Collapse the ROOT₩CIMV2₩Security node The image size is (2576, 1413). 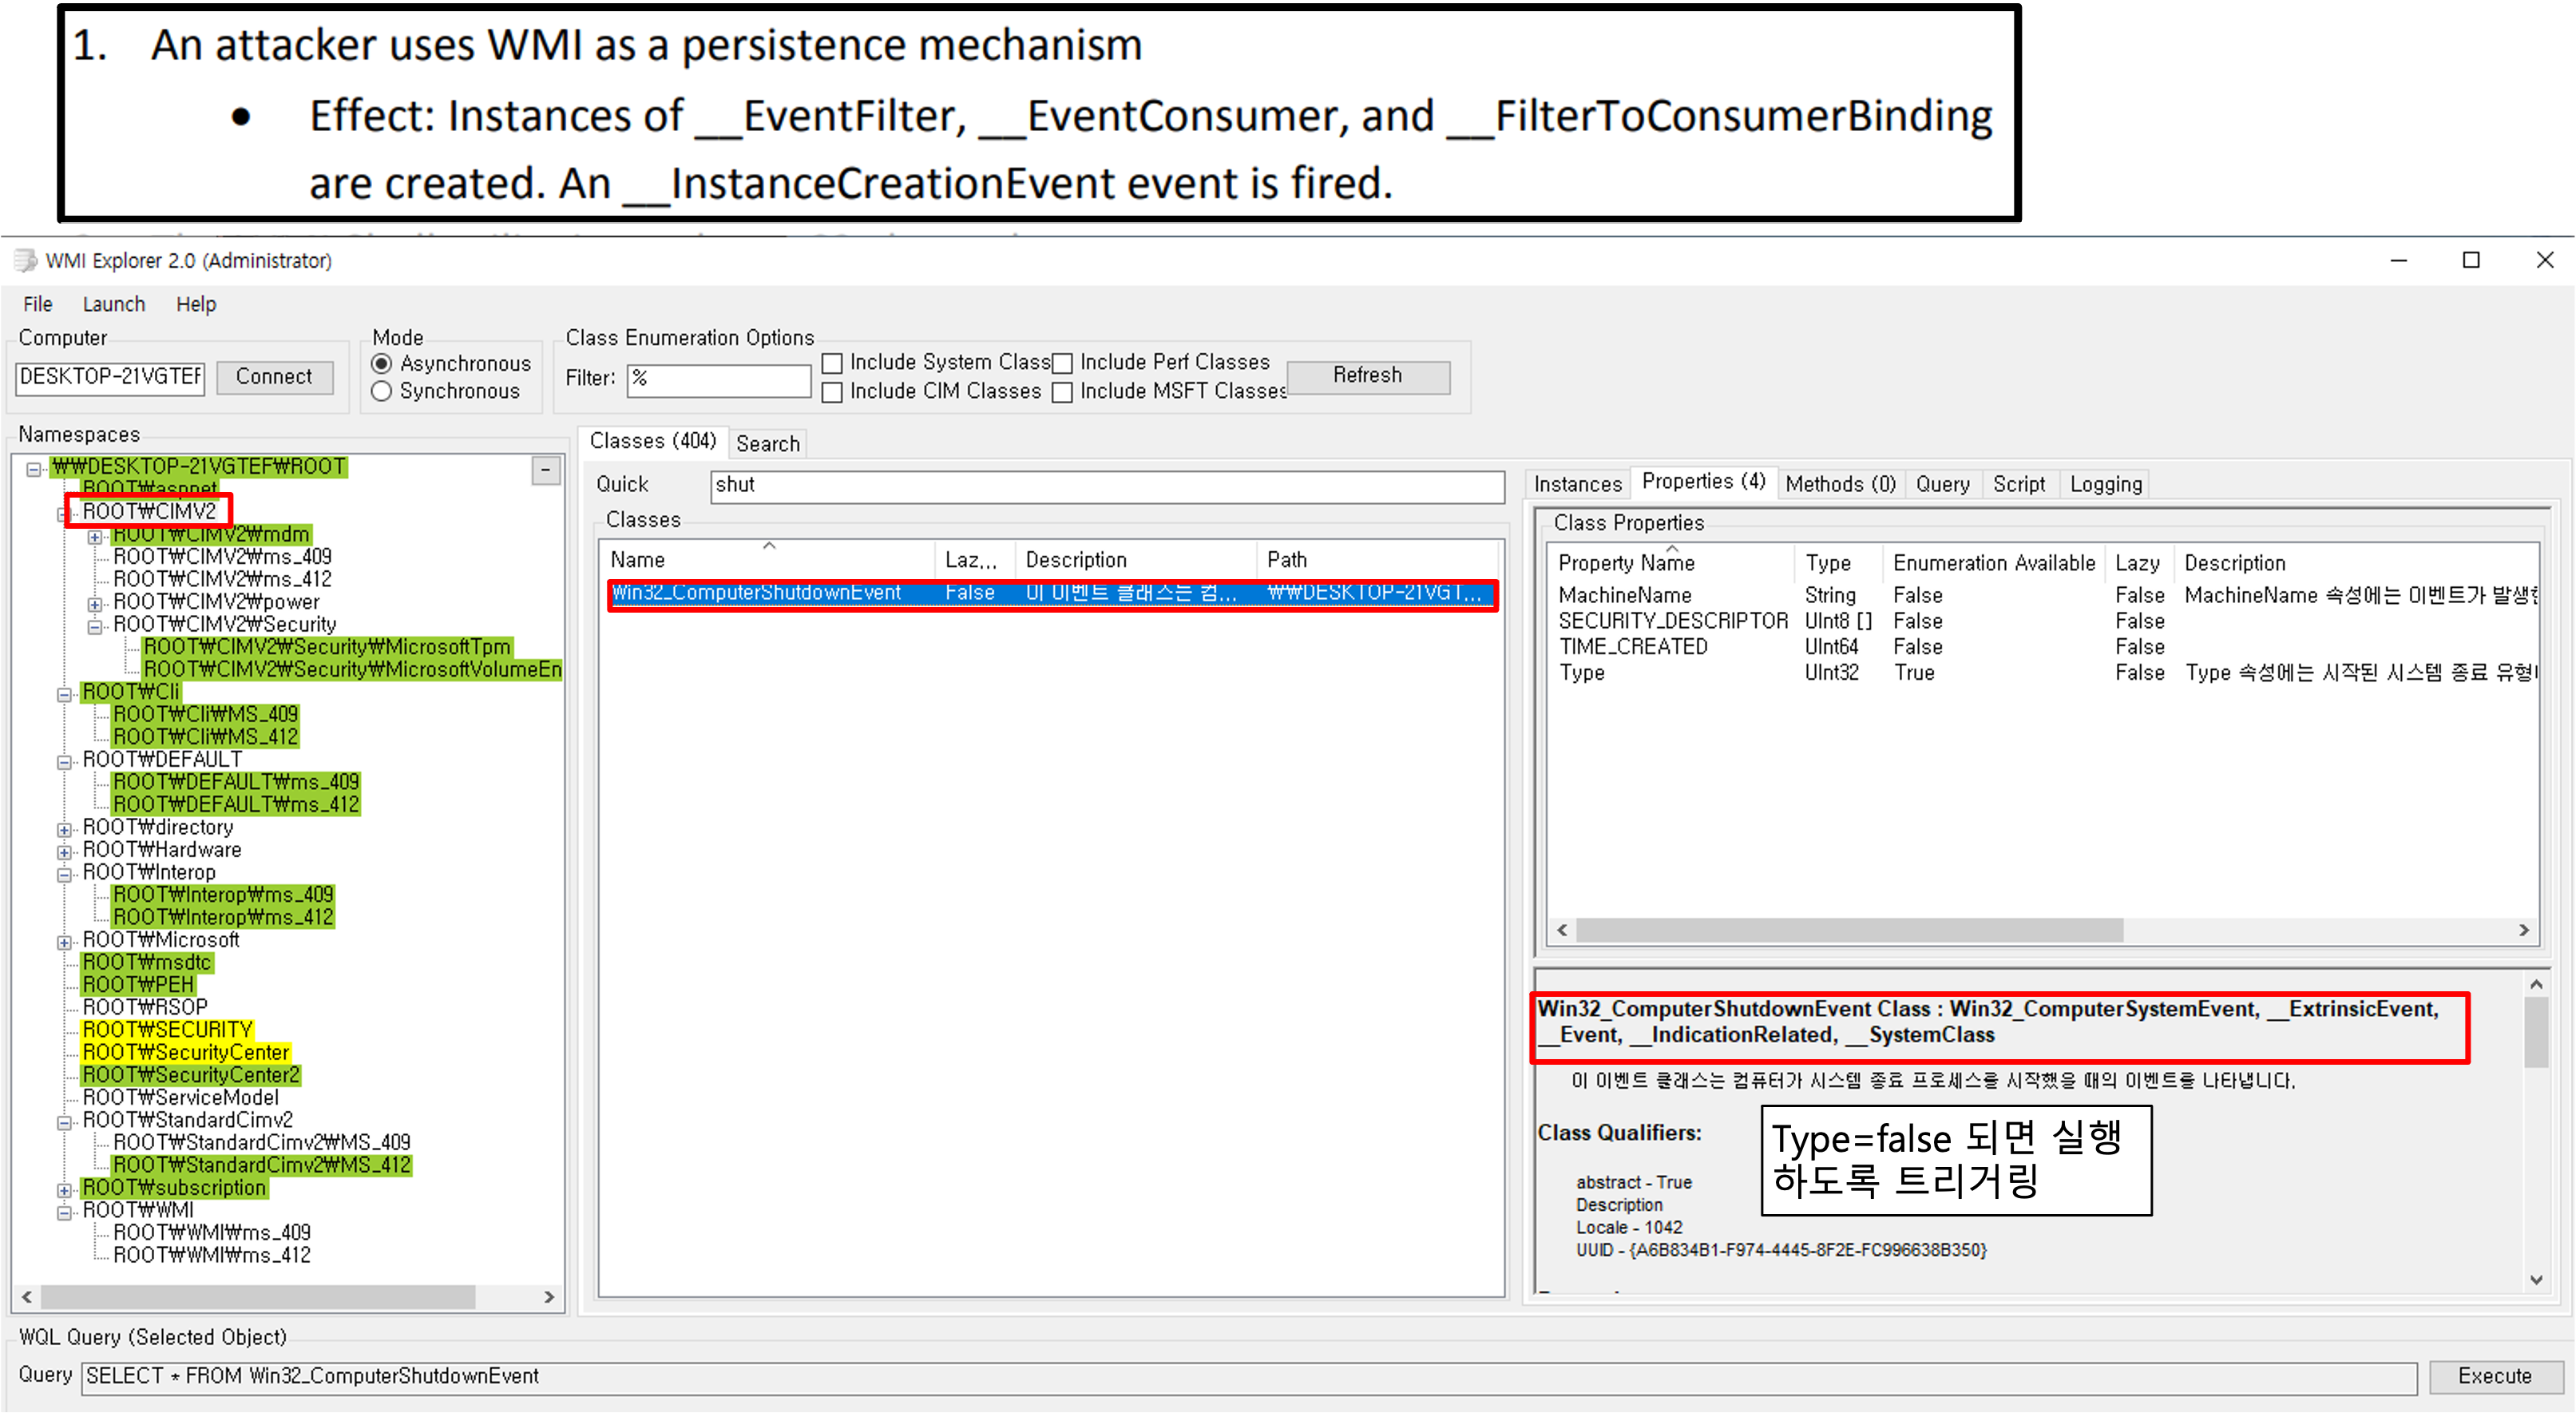(95, 627)
